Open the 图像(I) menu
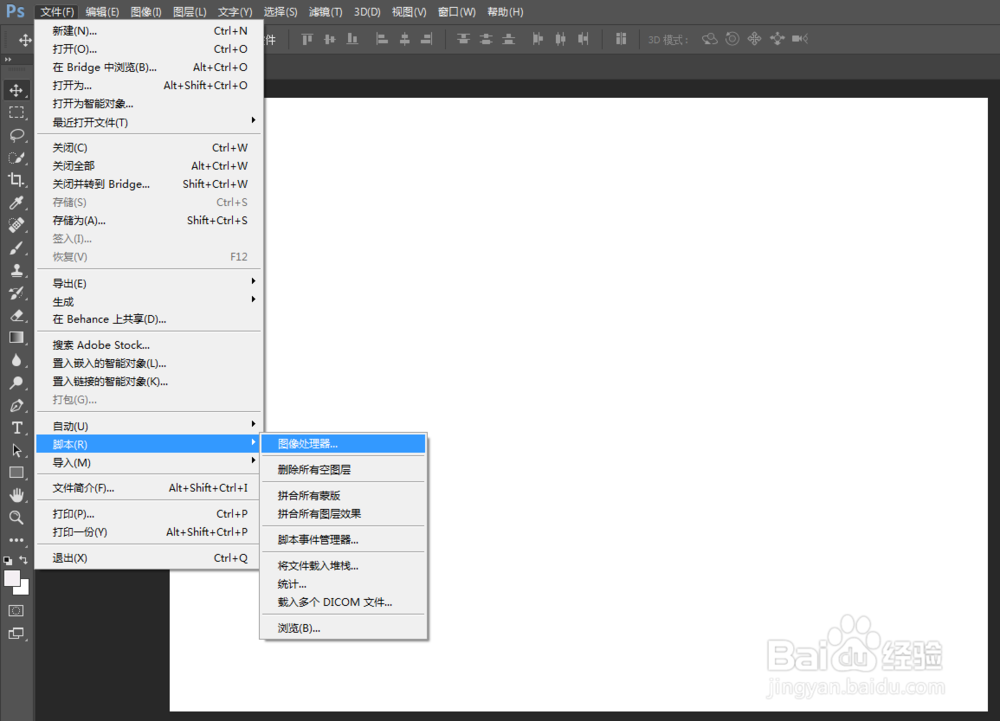 146,12
